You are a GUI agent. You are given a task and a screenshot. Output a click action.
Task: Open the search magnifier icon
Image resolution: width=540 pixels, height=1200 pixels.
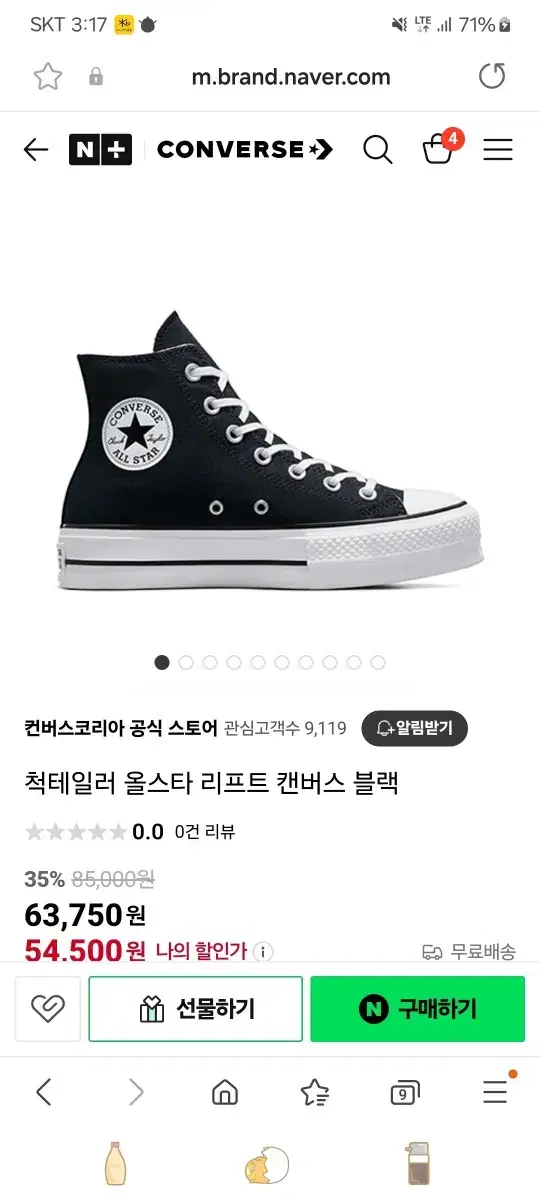377,150
